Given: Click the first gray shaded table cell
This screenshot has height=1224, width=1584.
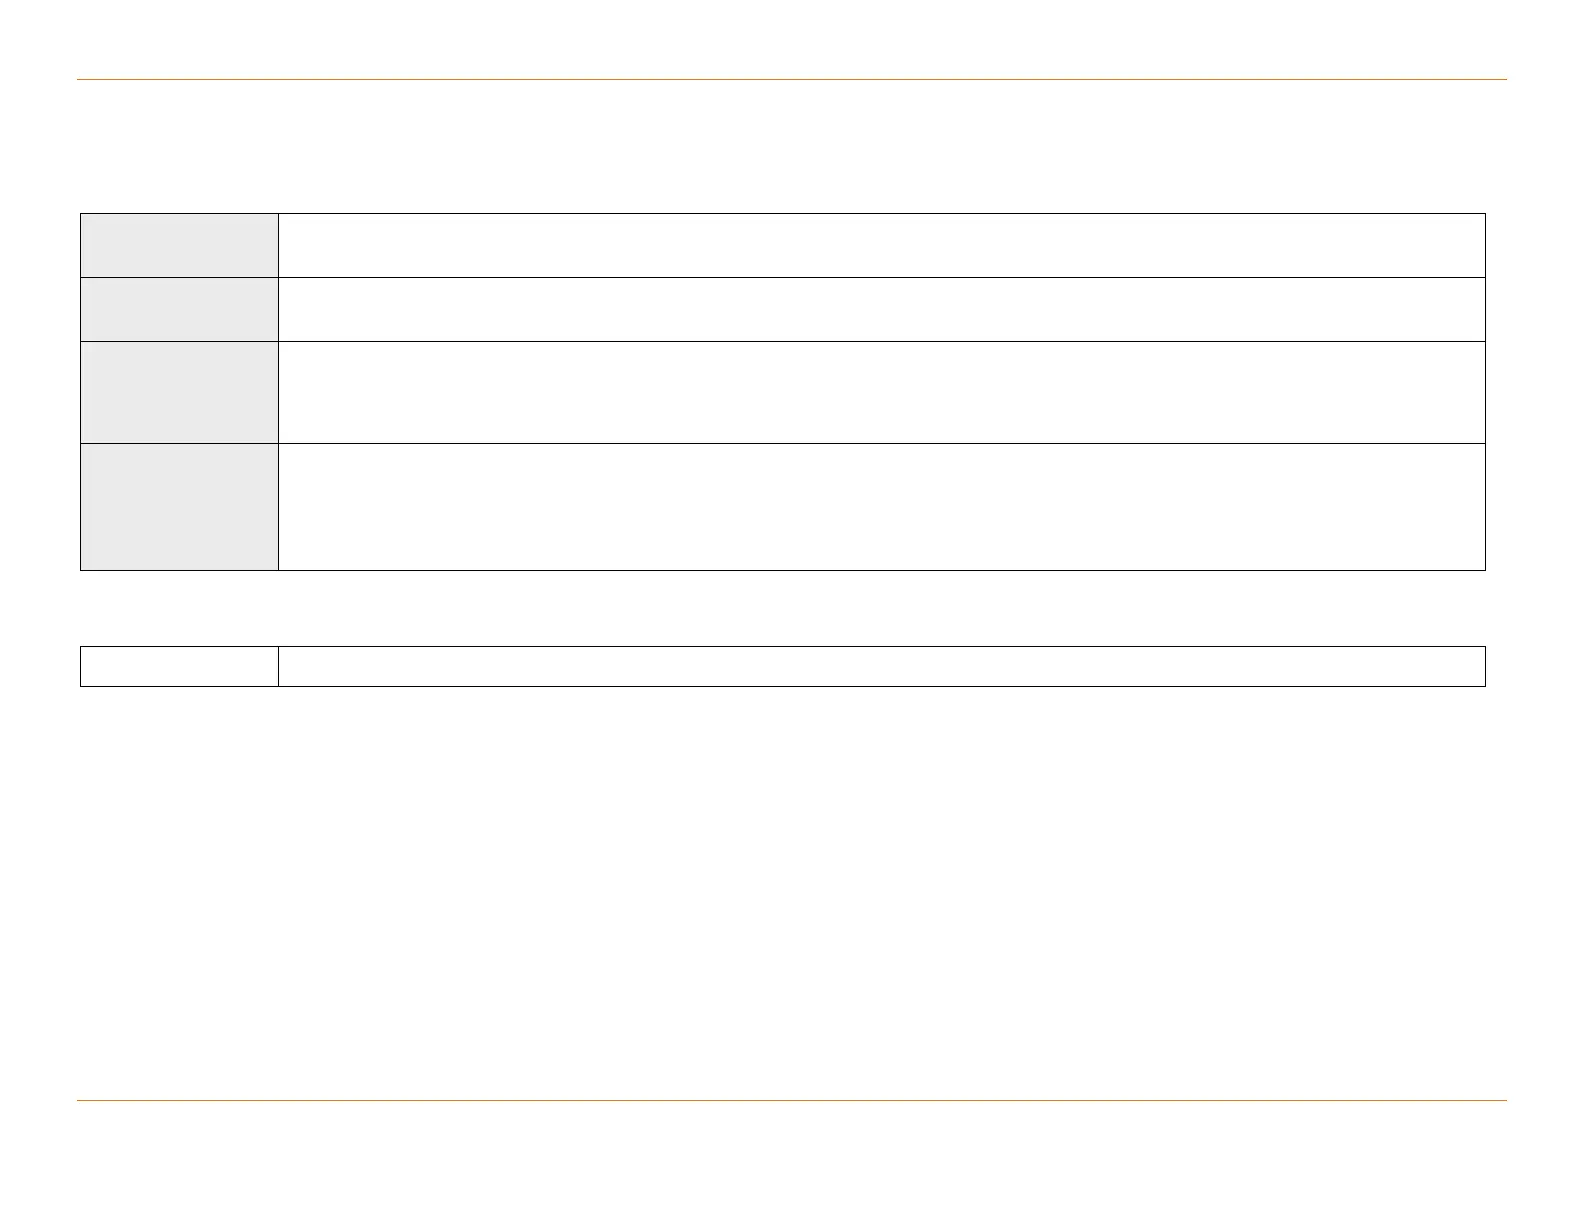Looking at the screenshot, I should pyautogui.click(x=179, y=245).
